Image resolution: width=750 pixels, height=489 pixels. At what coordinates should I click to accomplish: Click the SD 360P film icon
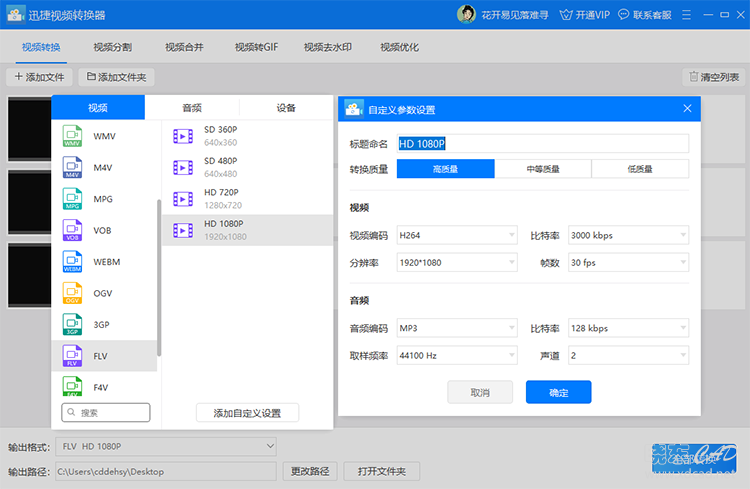pos(183,136)
